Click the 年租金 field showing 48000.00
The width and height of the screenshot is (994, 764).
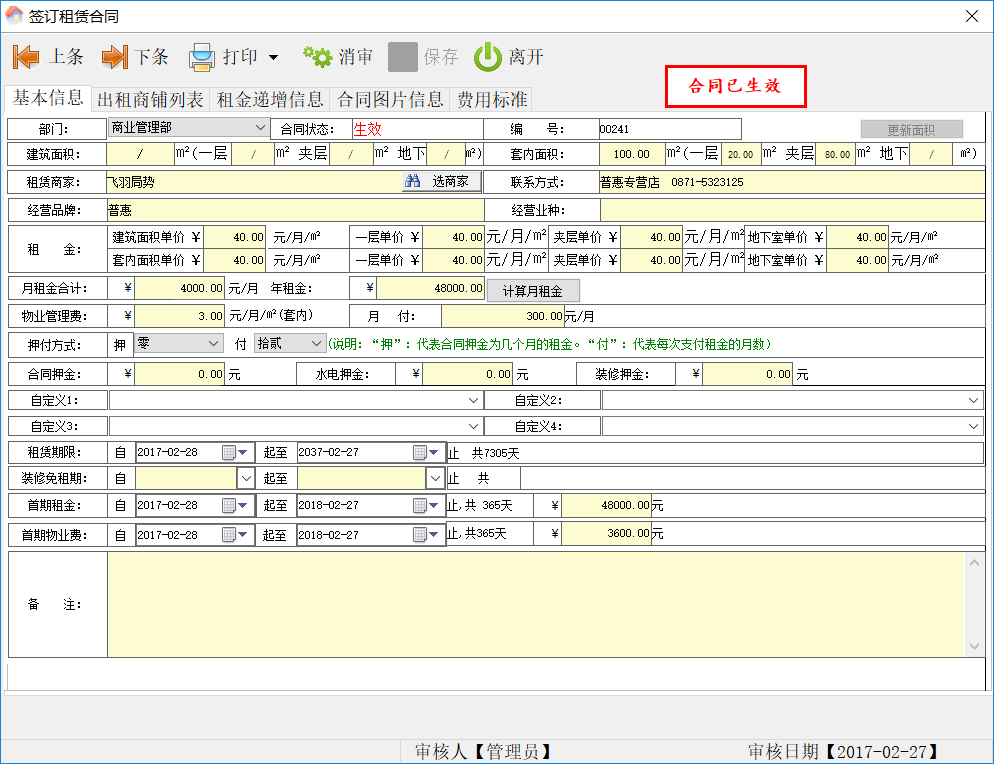431,288
